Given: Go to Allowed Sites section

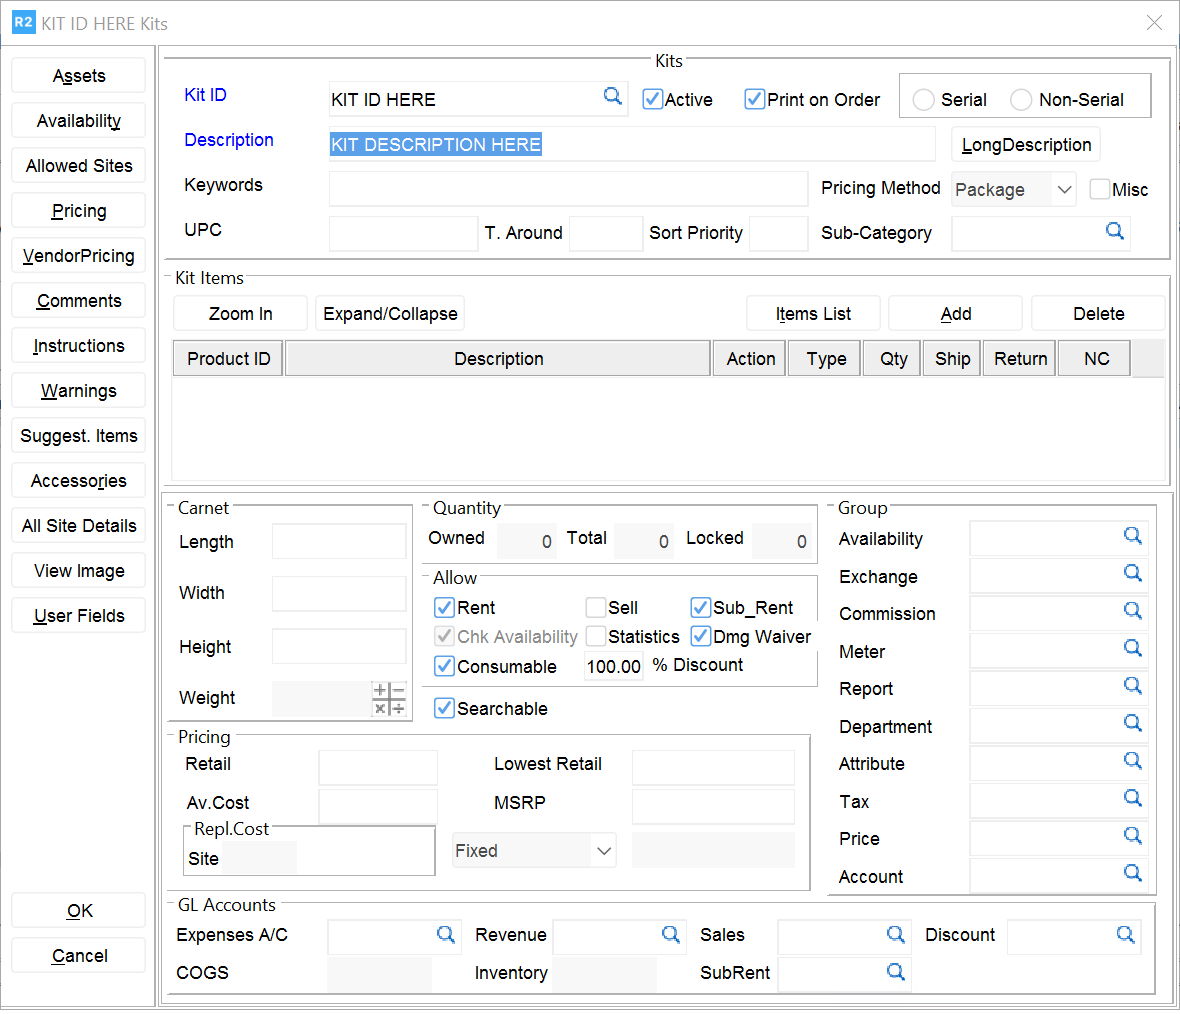Looking at the screenshot, I should [79, 166].
